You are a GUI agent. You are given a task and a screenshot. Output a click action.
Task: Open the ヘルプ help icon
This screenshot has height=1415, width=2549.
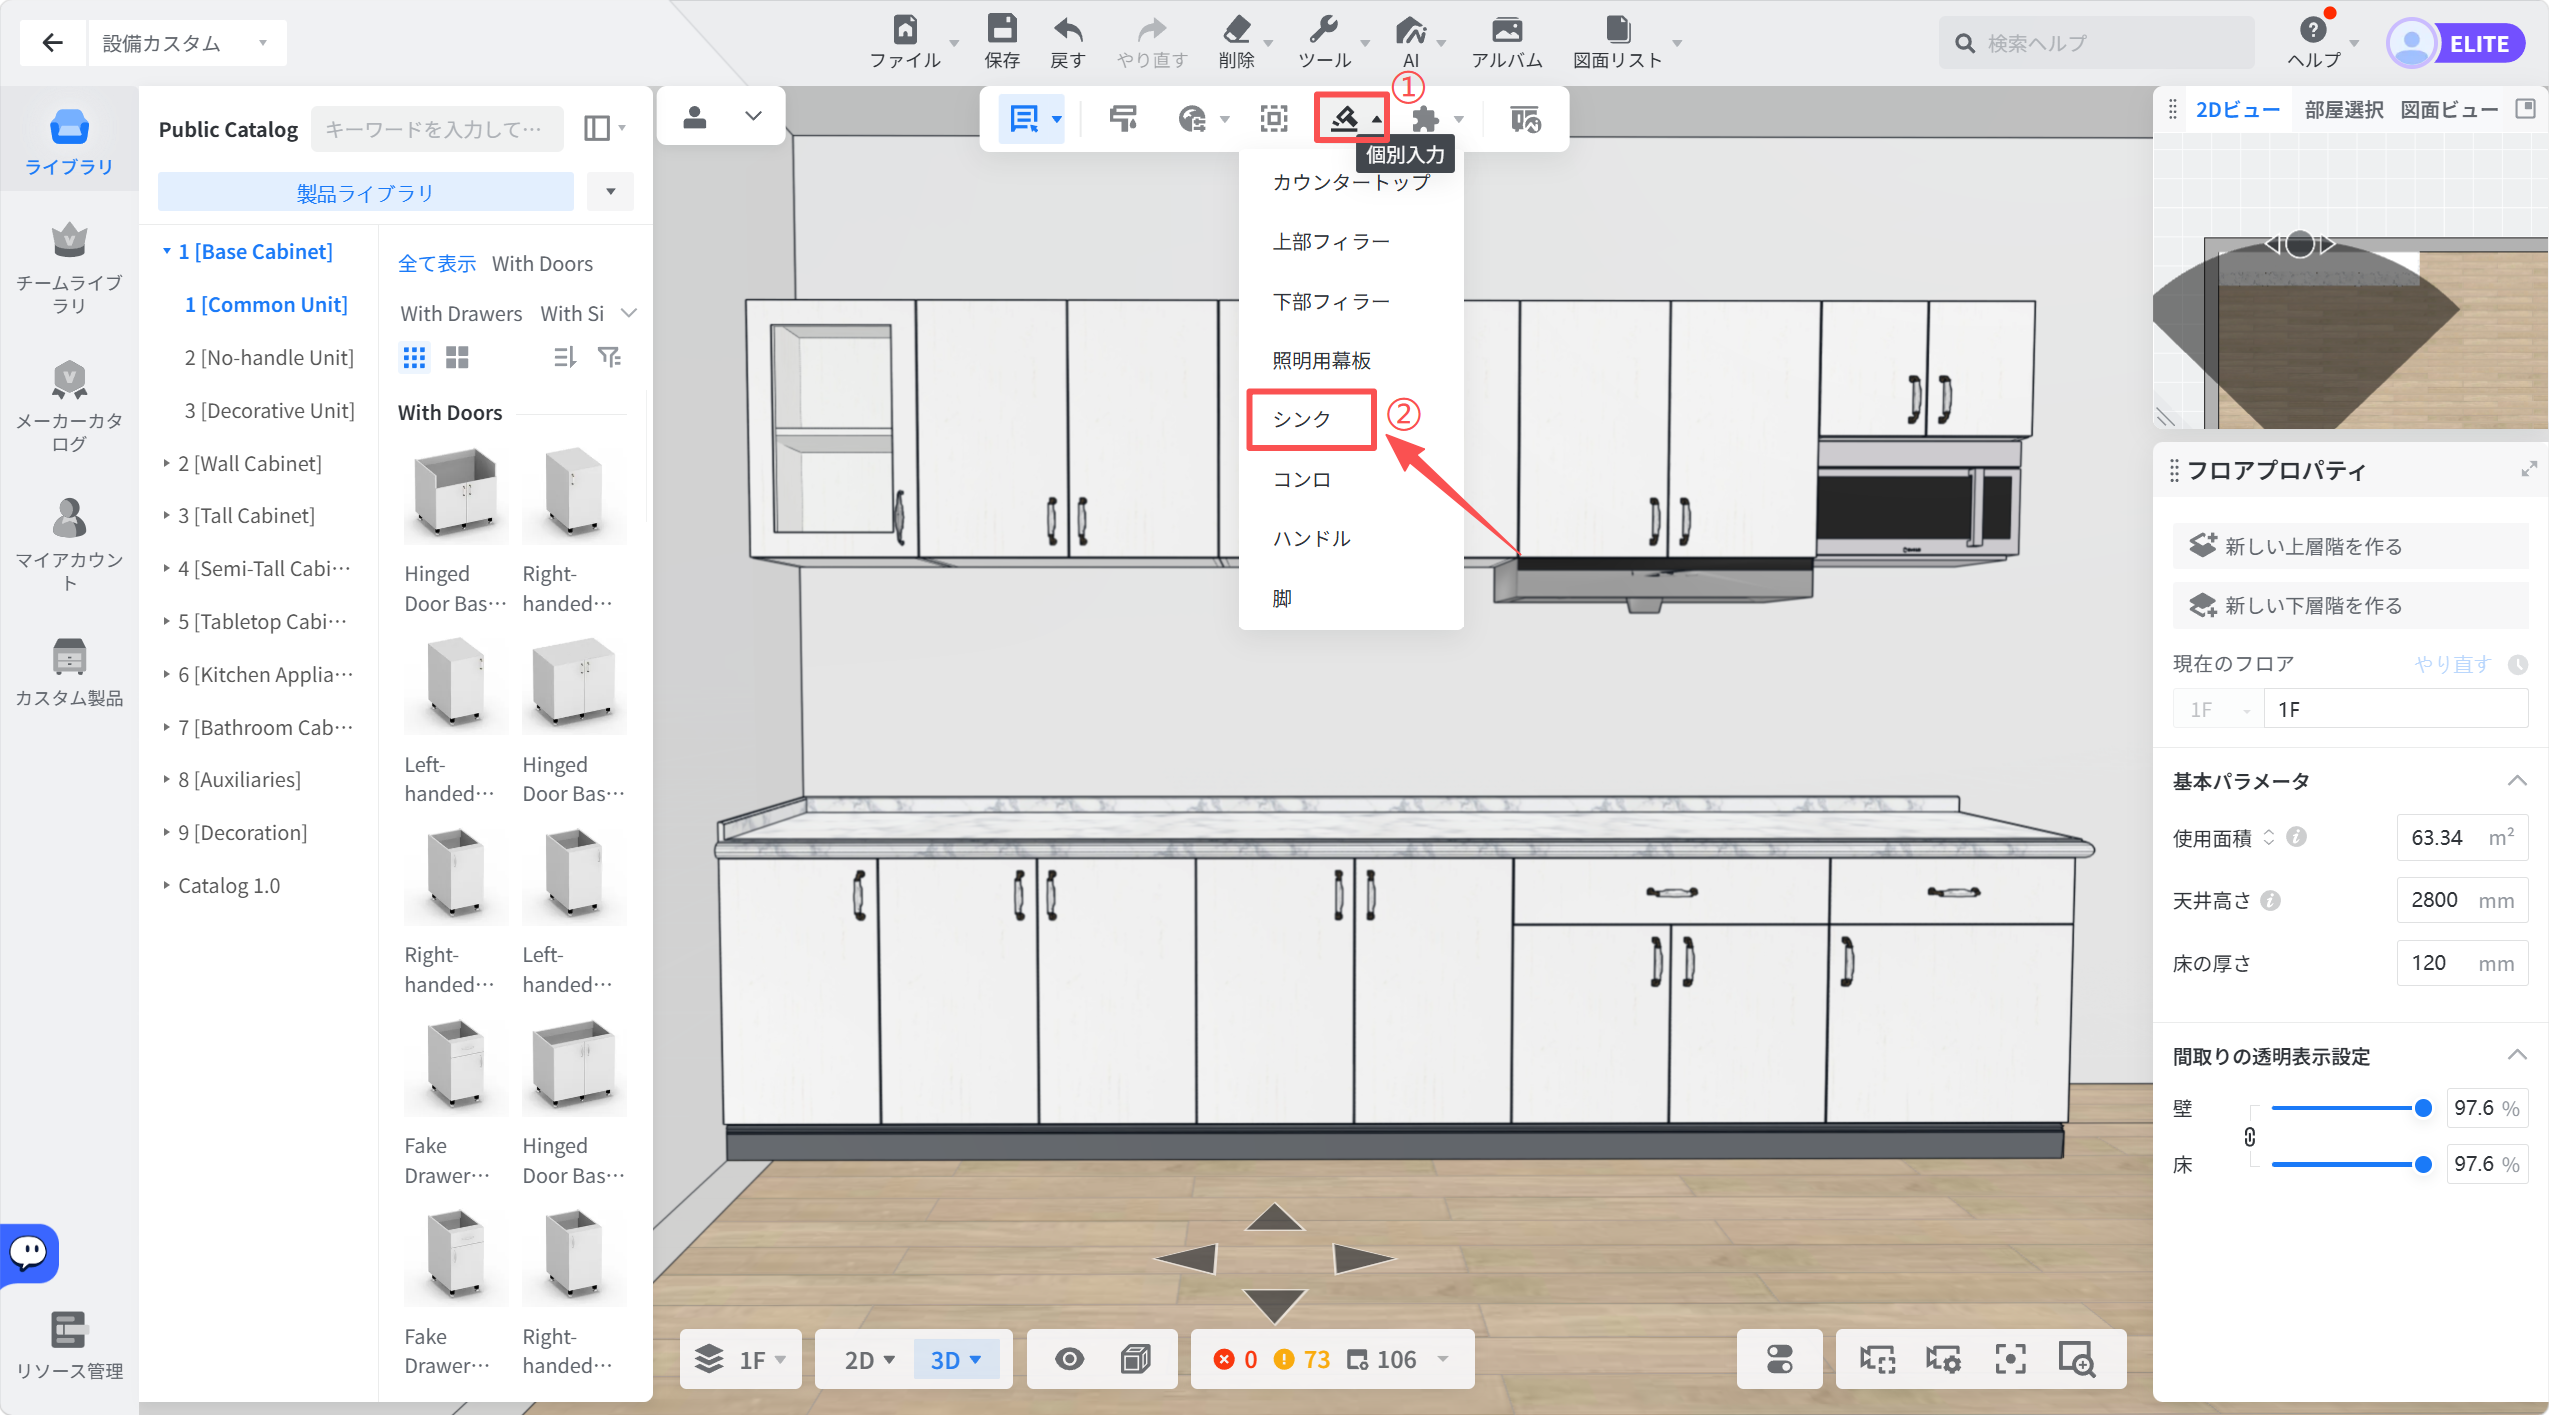coord(2313,30)
